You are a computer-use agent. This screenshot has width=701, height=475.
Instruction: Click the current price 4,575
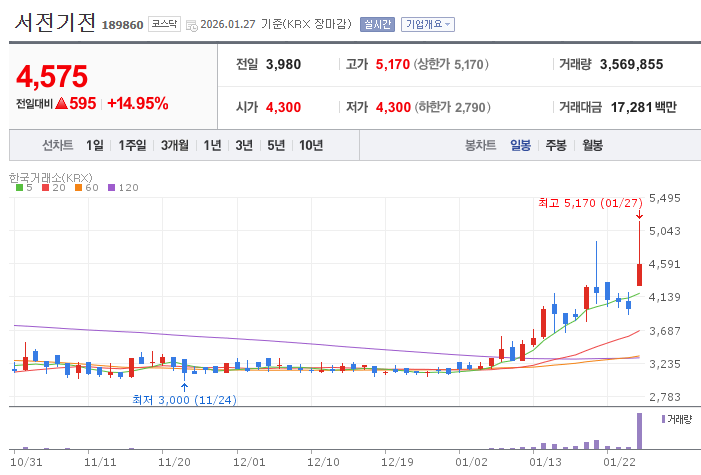pos(52,76)
